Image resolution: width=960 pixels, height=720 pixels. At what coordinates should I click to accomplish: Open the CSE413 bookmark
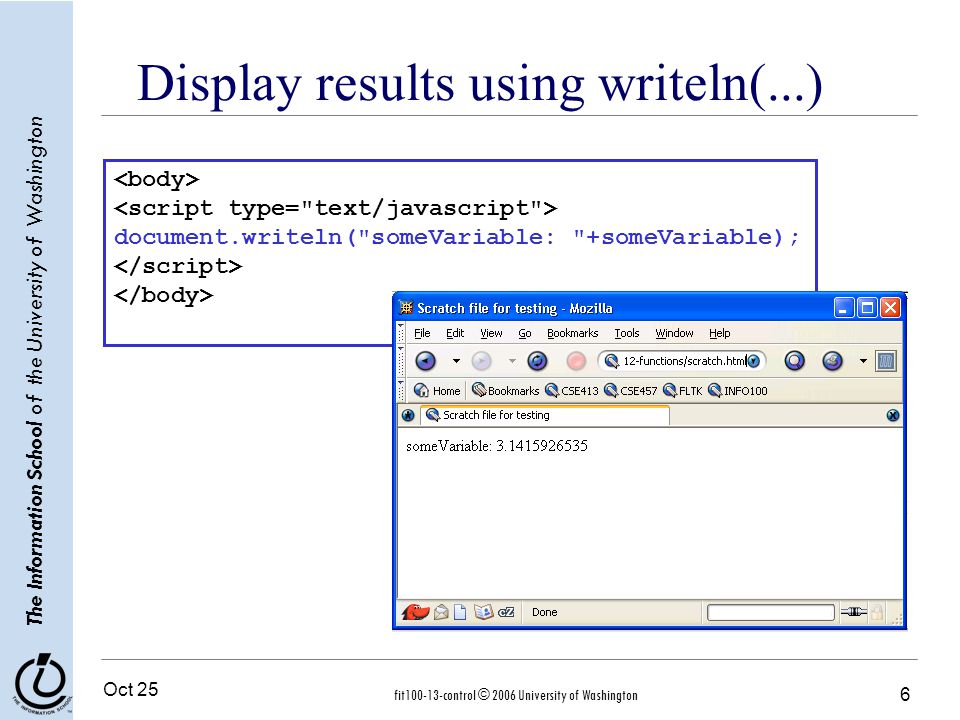click(x=572, y=391)
